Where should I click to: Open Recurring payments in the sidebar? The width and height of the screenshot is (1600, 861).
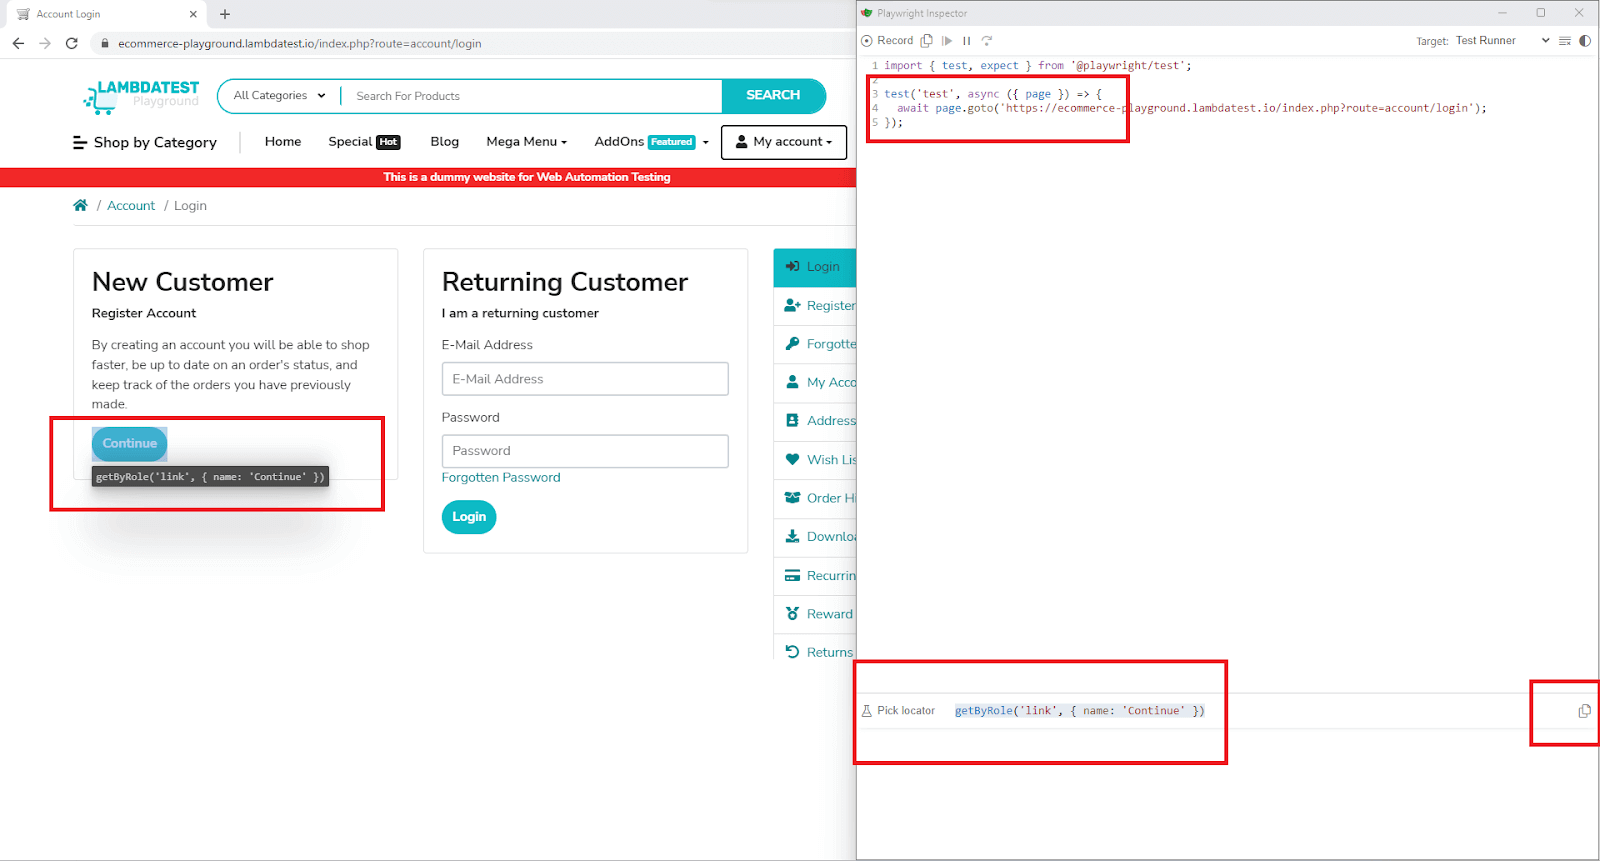[x=815, y=576]
